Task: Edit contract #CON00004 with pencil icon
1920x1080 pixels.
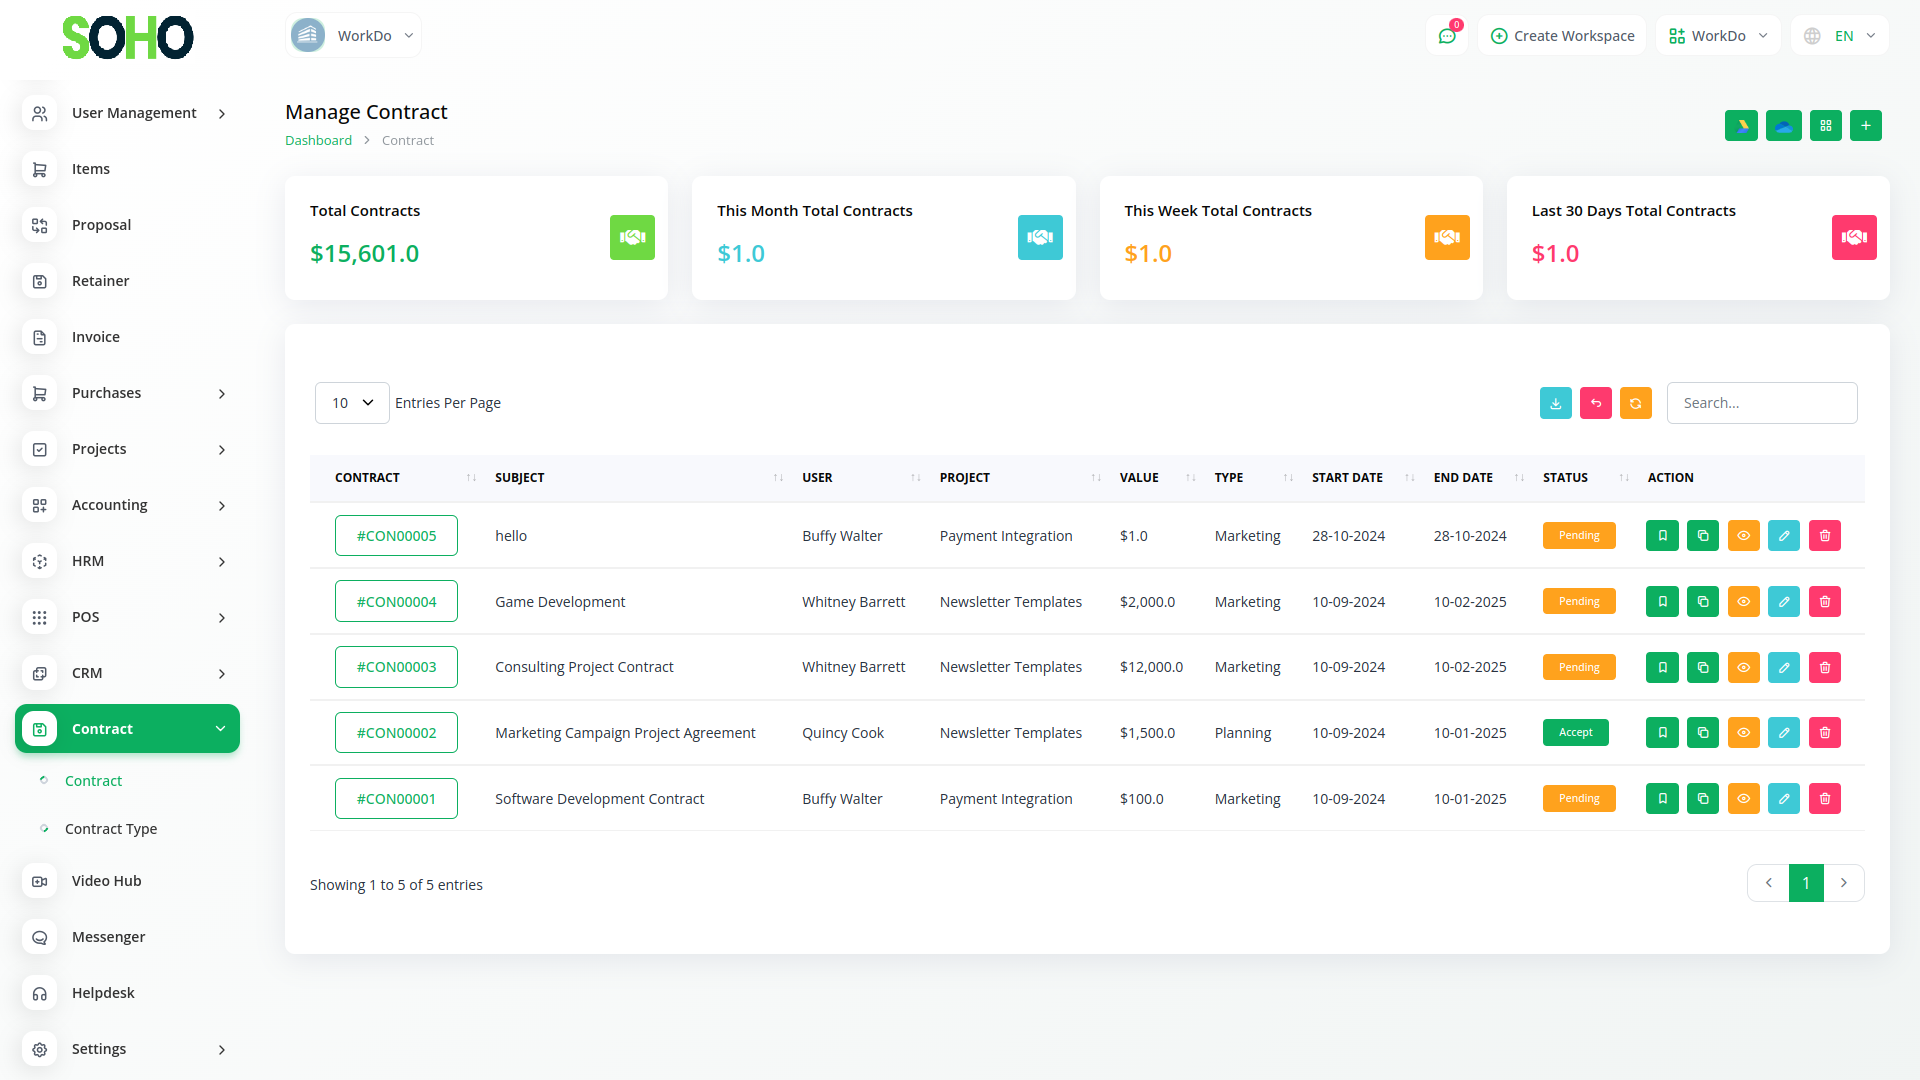Action: pos(1783,602)
